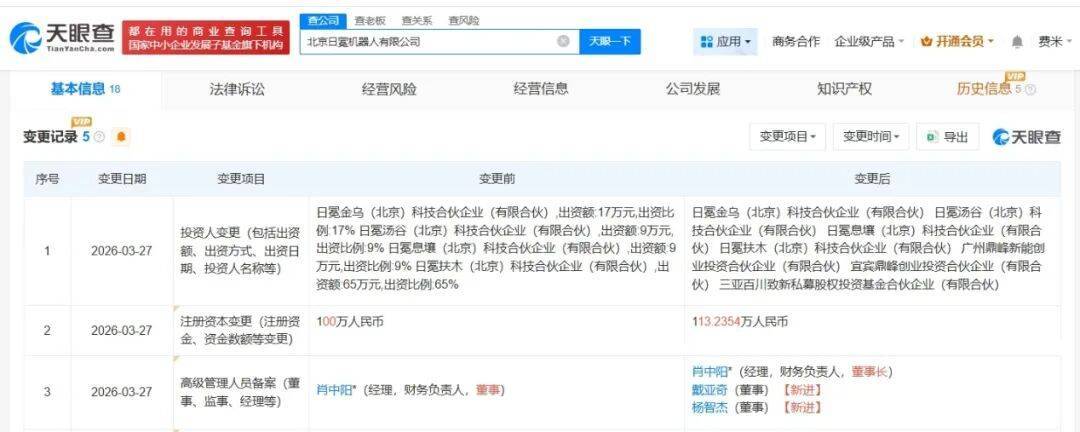
Task: Click the 序号 column header
Action: [47, 179]
